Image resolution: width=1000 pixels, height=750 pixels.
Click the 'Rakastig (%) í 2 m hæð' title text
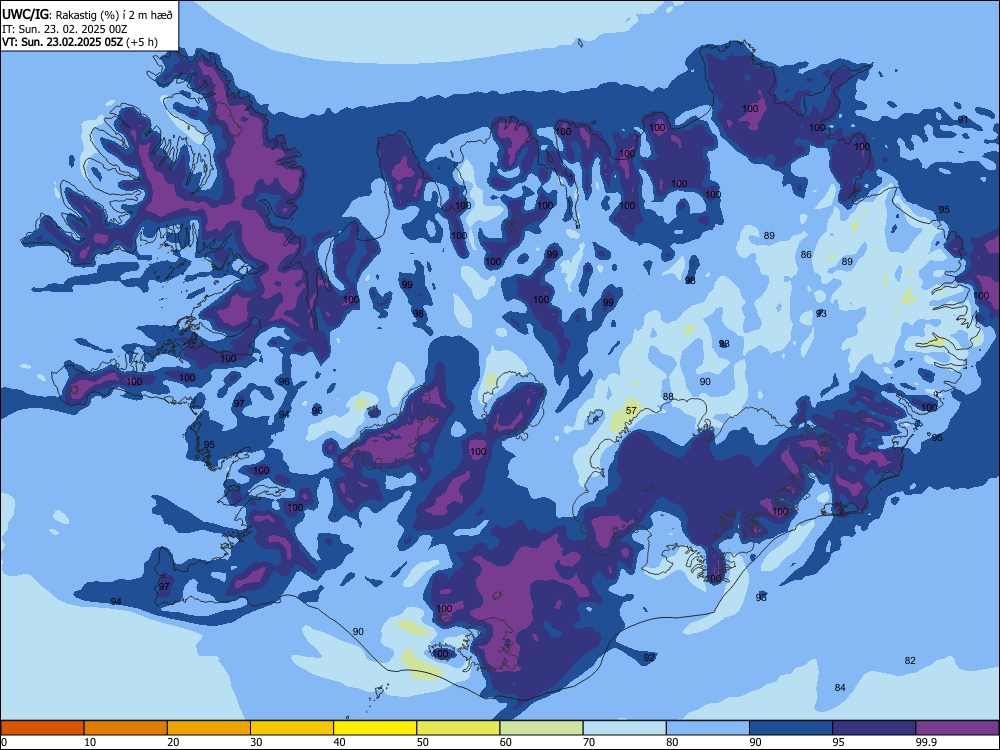tap(114, 15)
